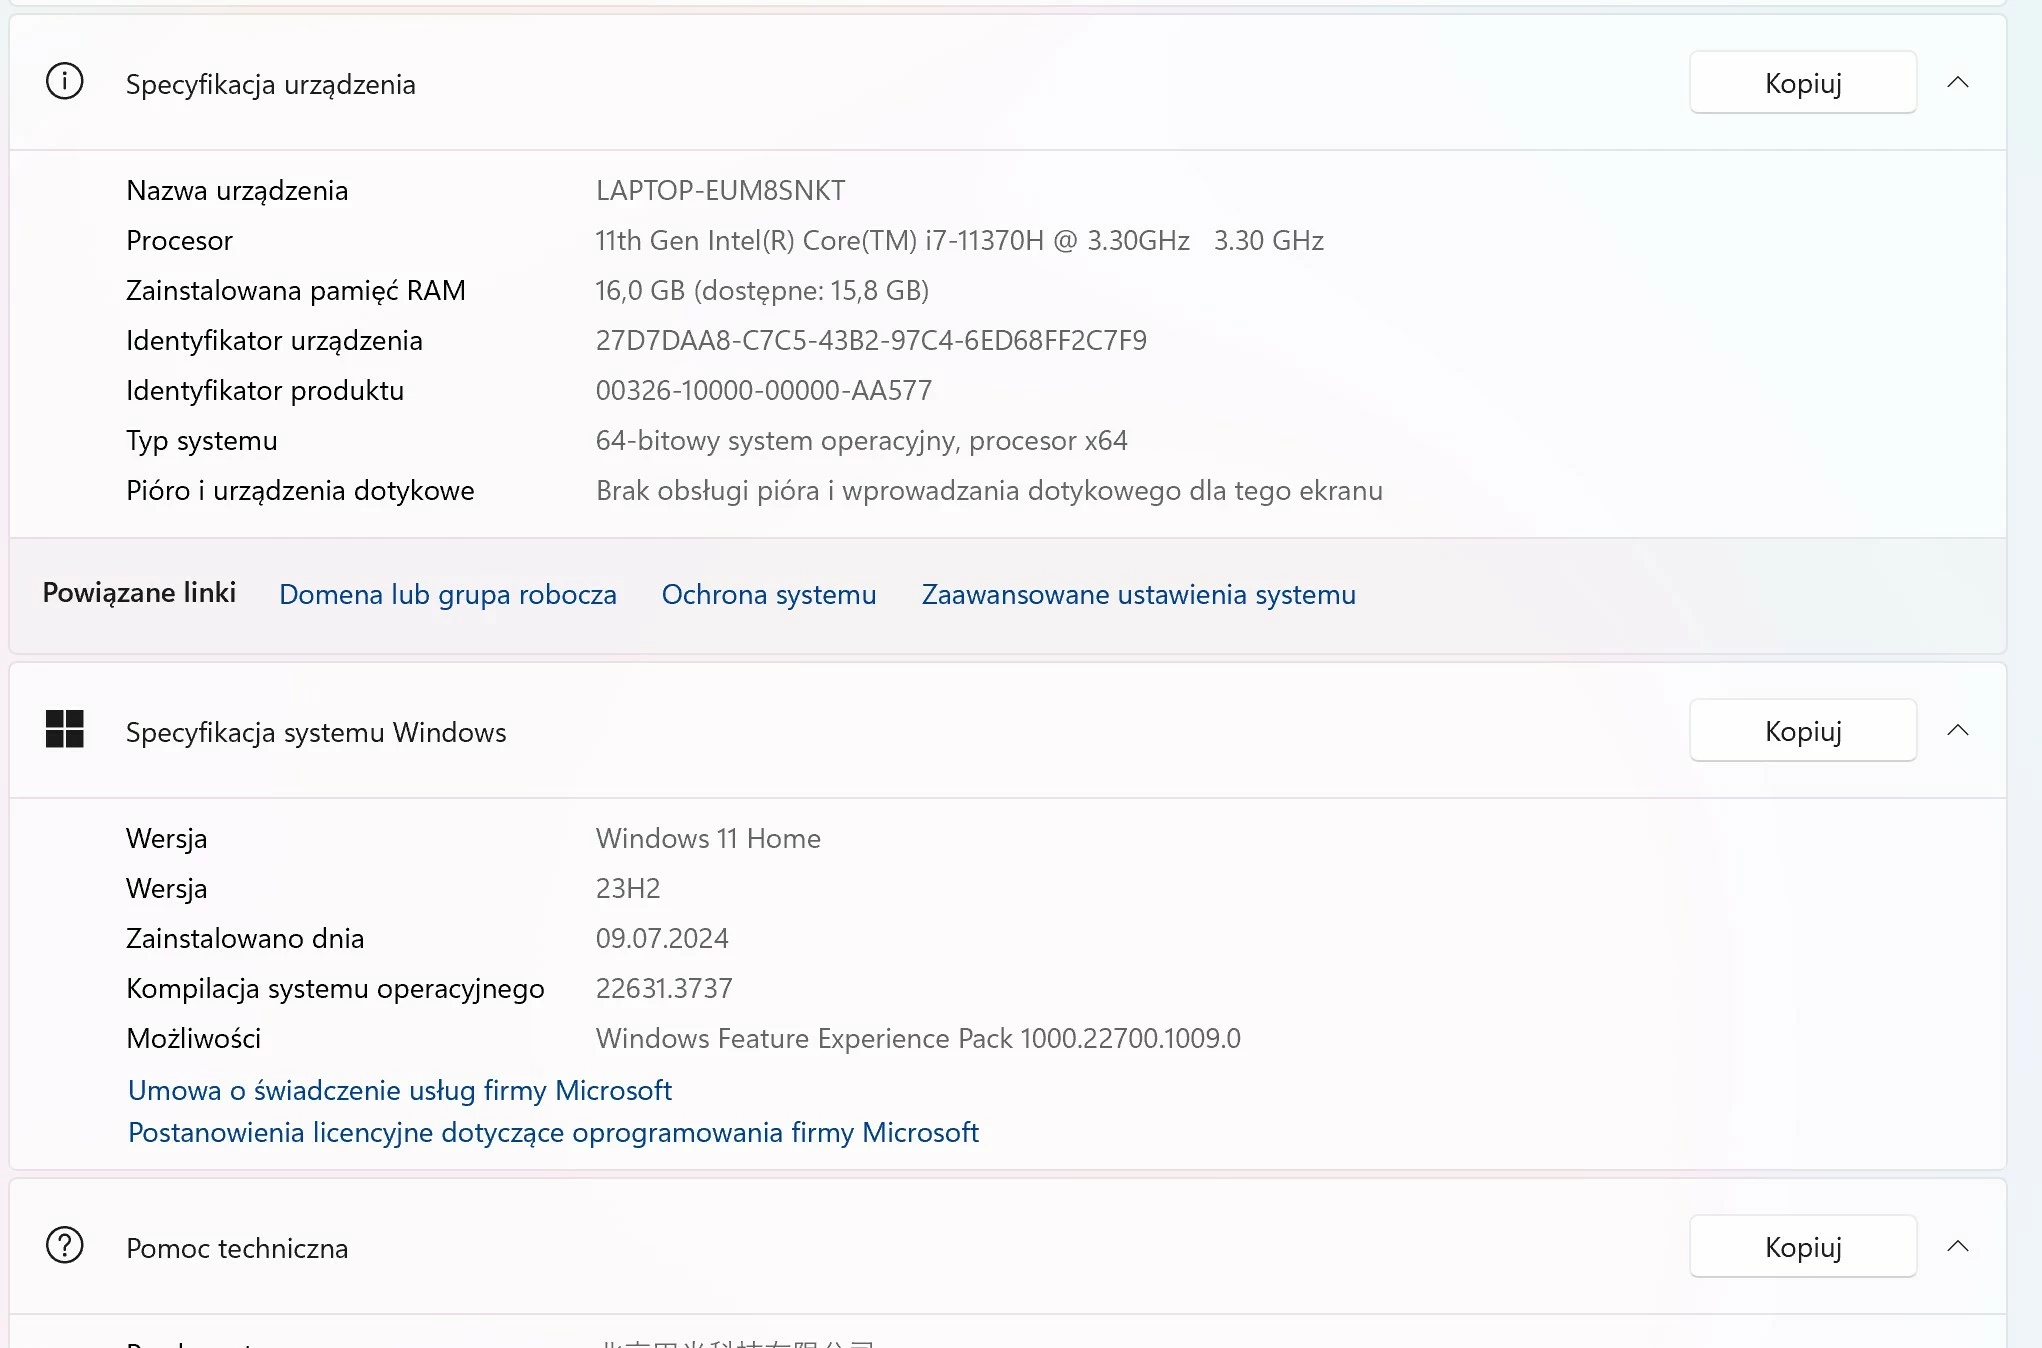Click the Powiązane linki heading
This screenshot has height=1348, width=2042.
(139, 592)
